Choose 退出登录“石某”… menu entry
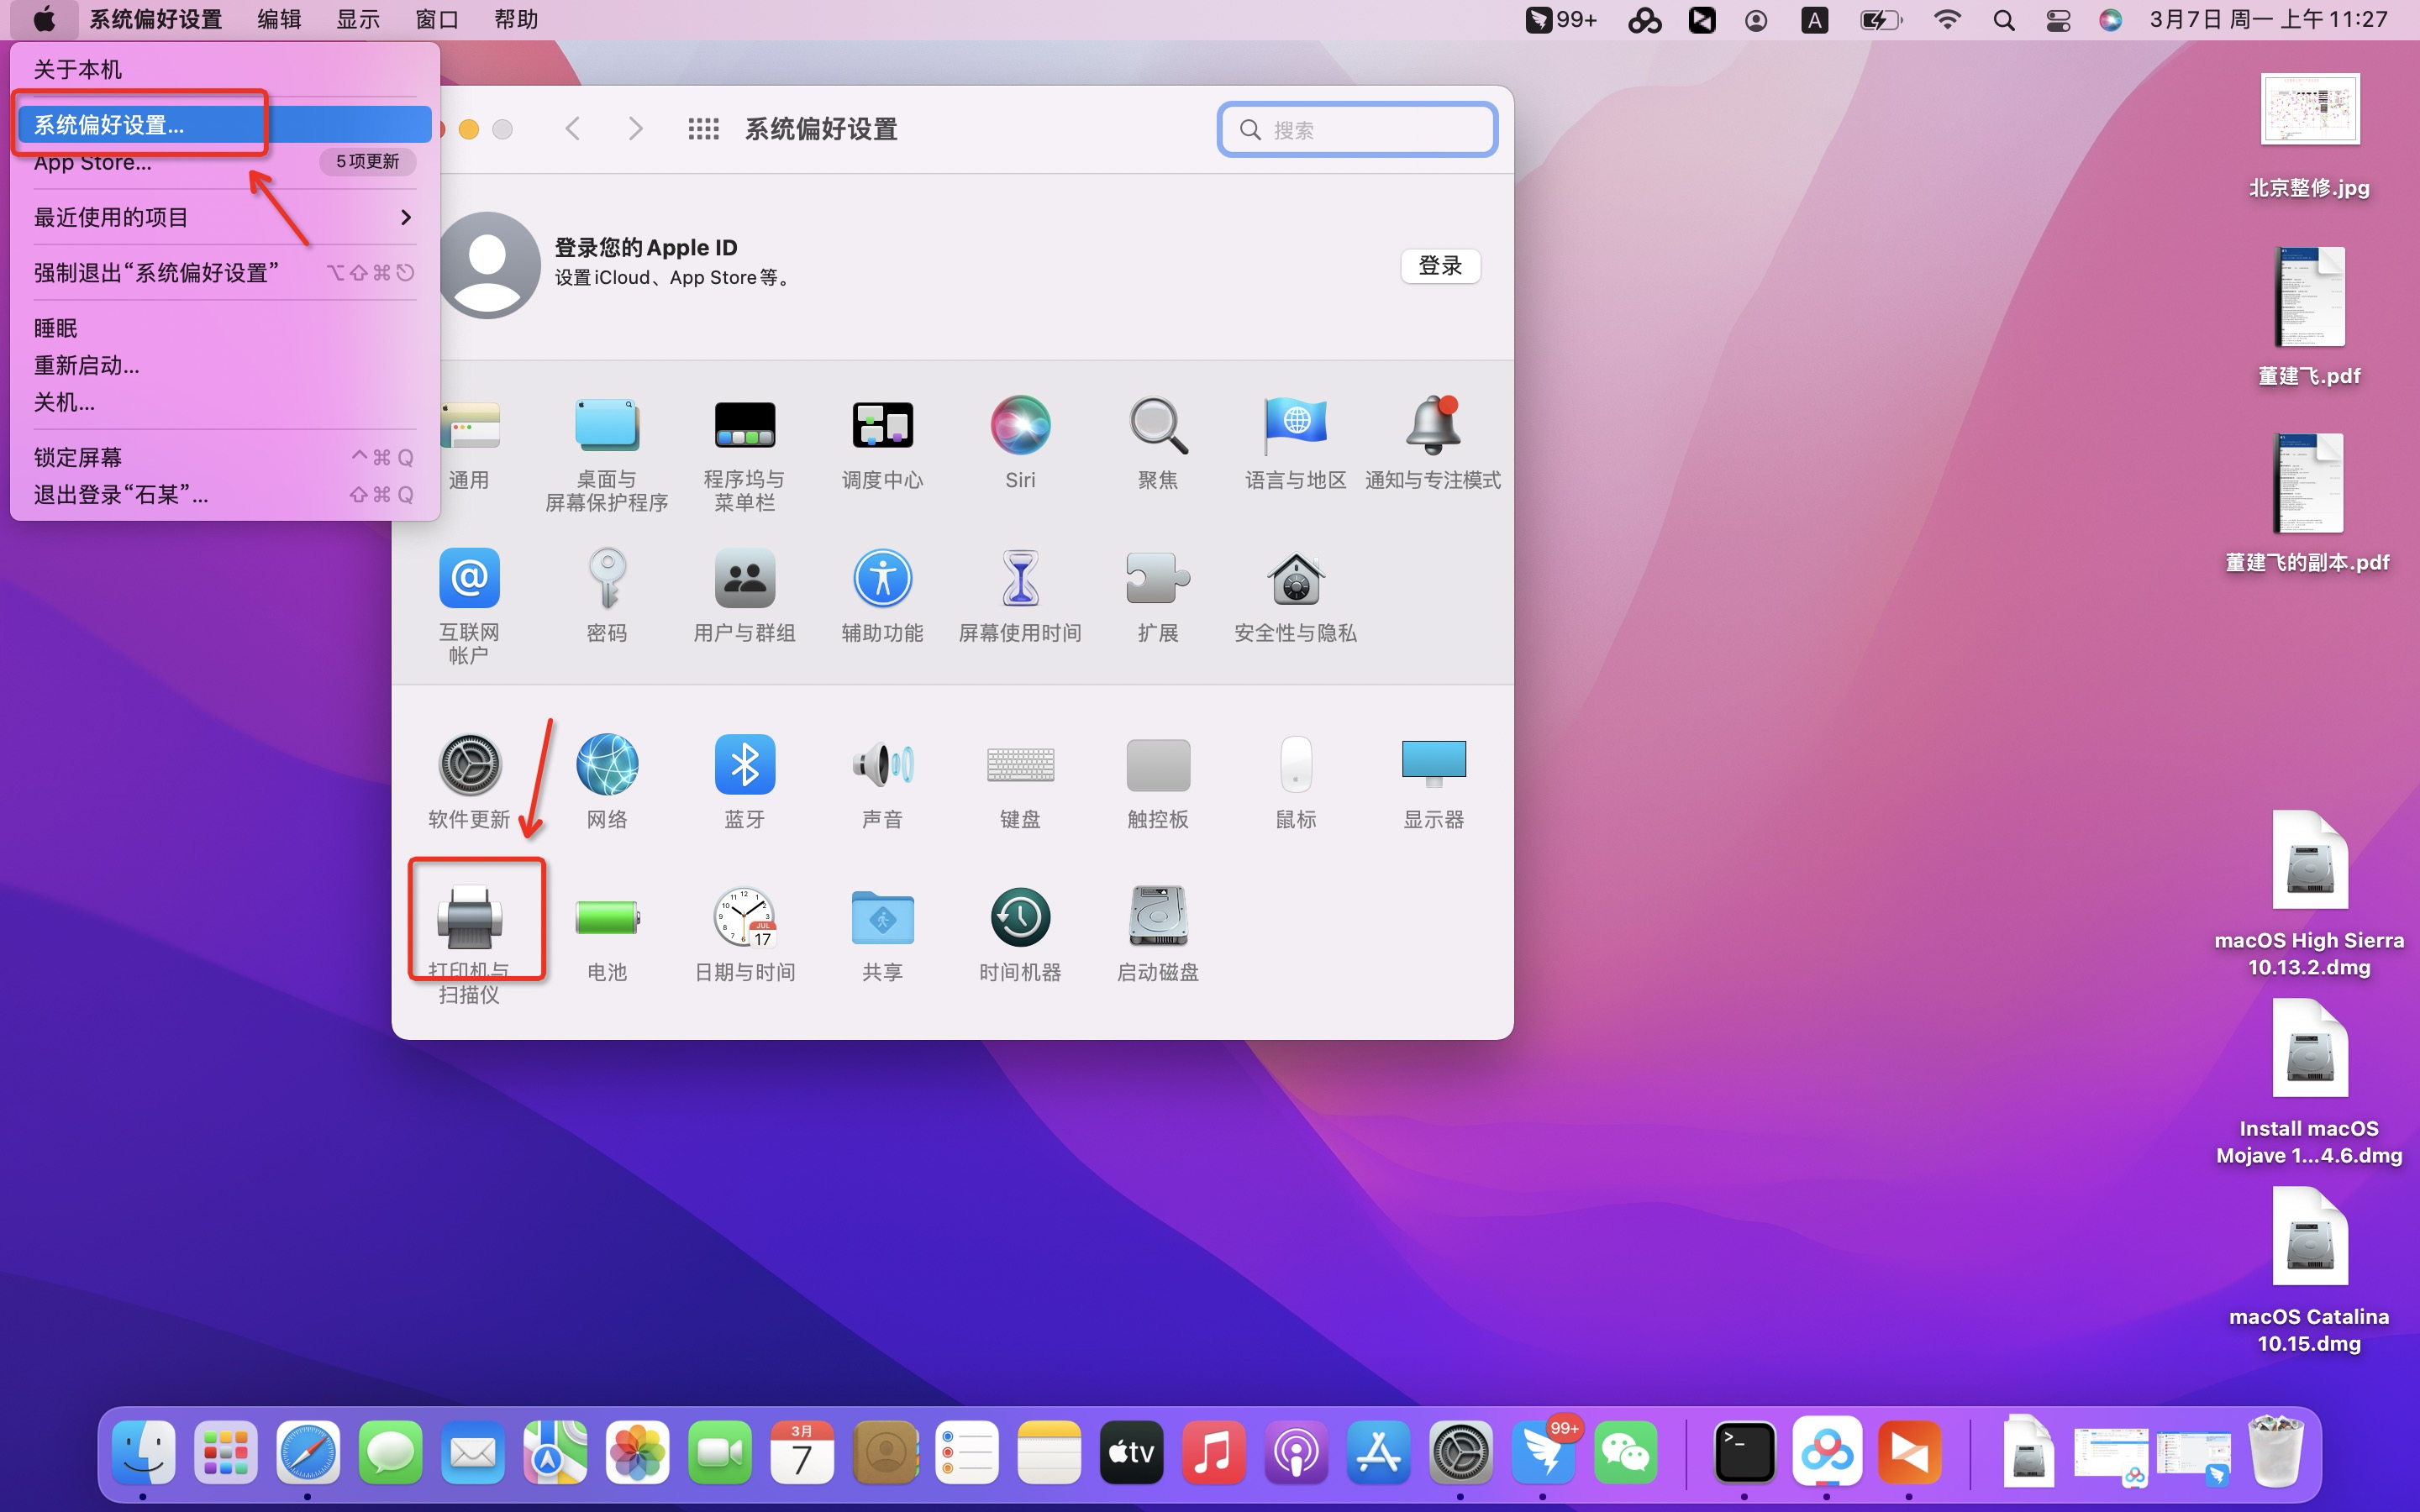This screenshot has height=1512, width=2420. pyautogui.click(x=225, y=494)
